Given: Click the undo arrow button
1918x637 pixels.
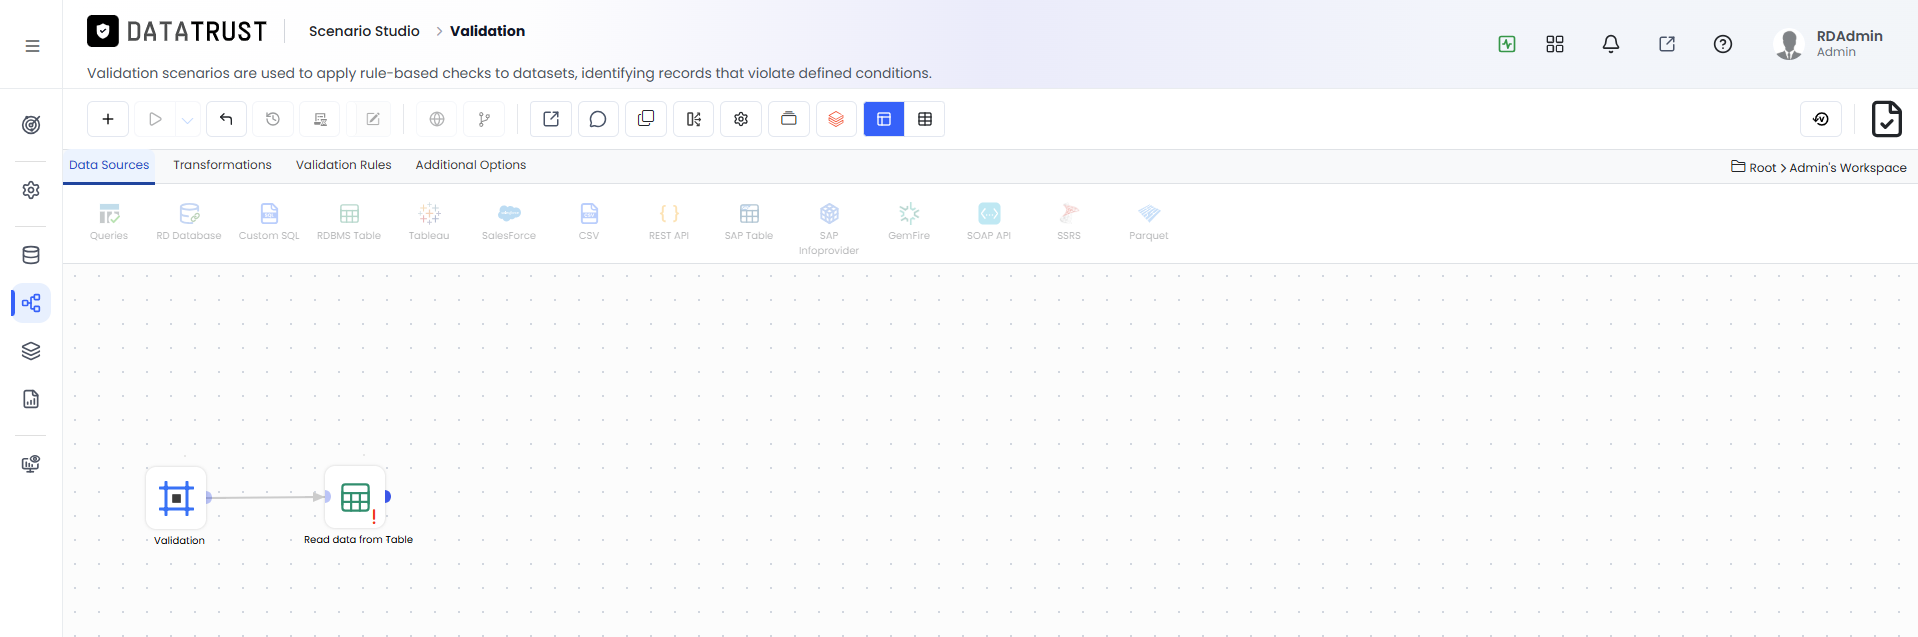Looking at the screenshot, I should [x=226, y=119].
